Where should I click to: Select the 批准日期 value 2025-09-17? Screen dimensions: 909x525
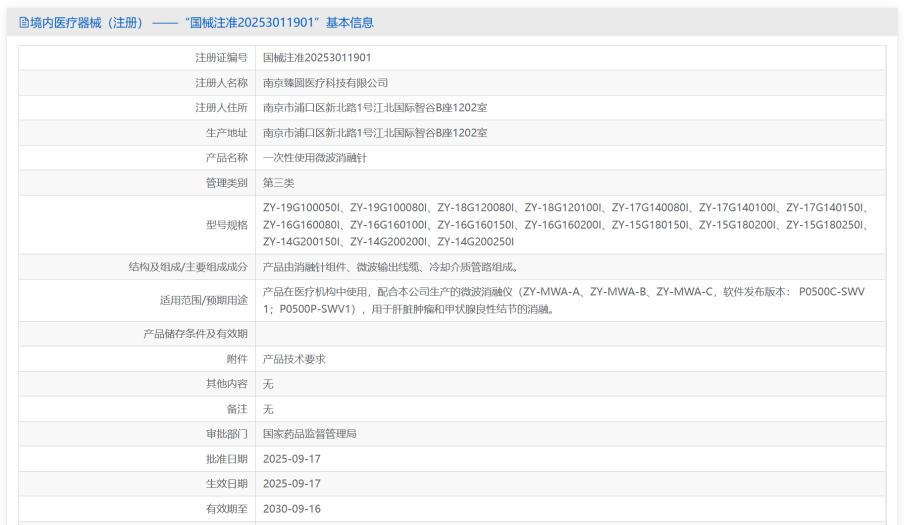pos(292,459)
